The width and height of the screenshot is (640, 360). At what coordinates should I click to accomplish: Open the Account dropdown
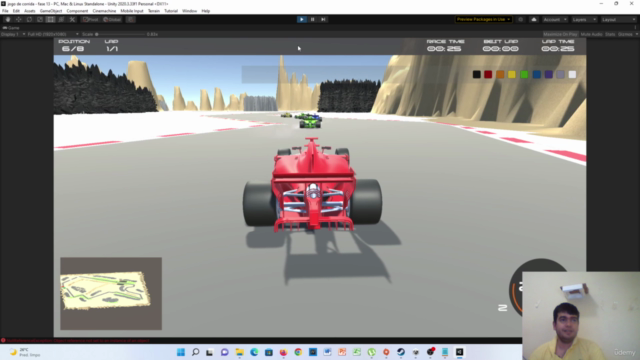pyautogui.click(x=555, y=19)
